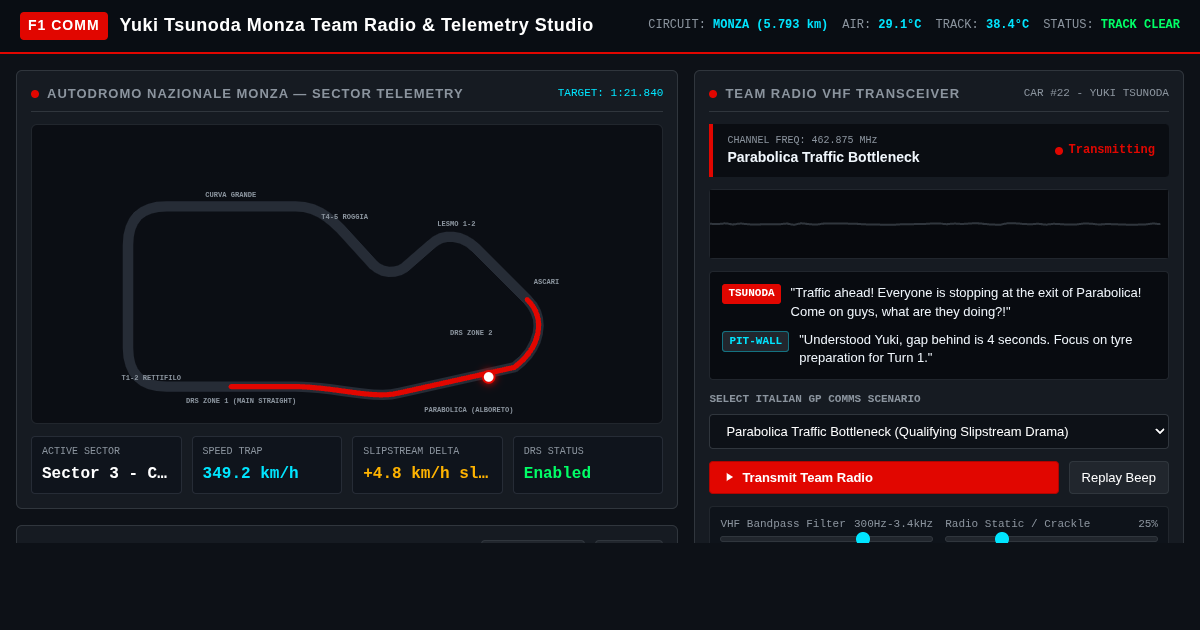Click the Active Sector card
1200x630 pixels.
[x=106, y=465]
